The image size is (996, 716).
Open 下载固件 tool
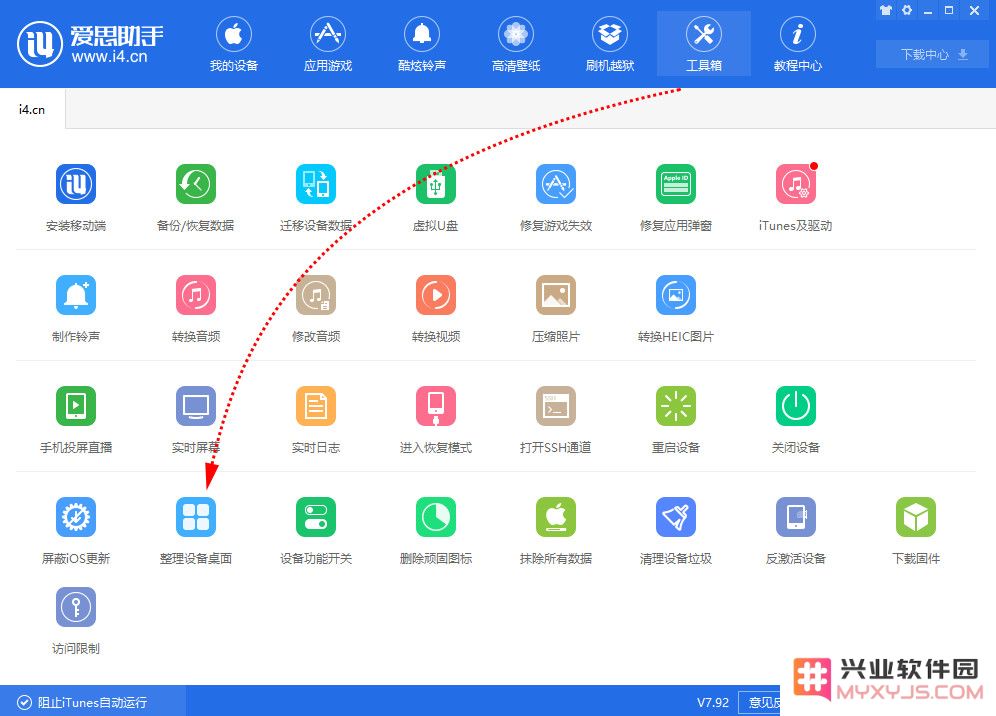pyautogui.click(x=916, y=517)
